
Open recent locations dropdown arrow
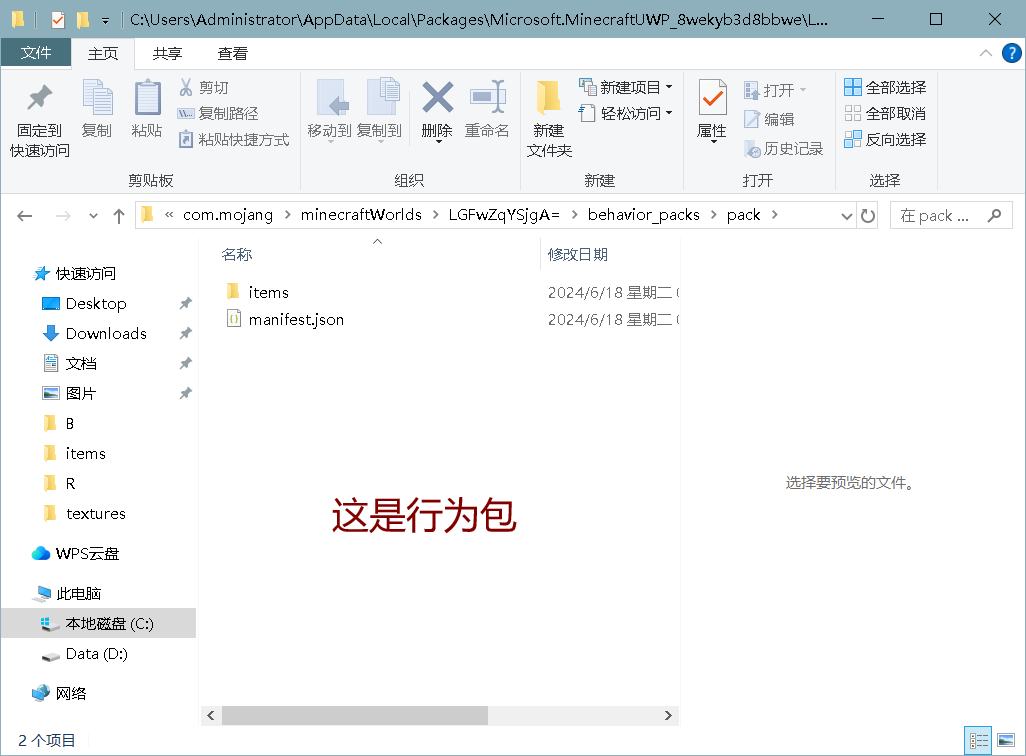click(x=93, y=216)
